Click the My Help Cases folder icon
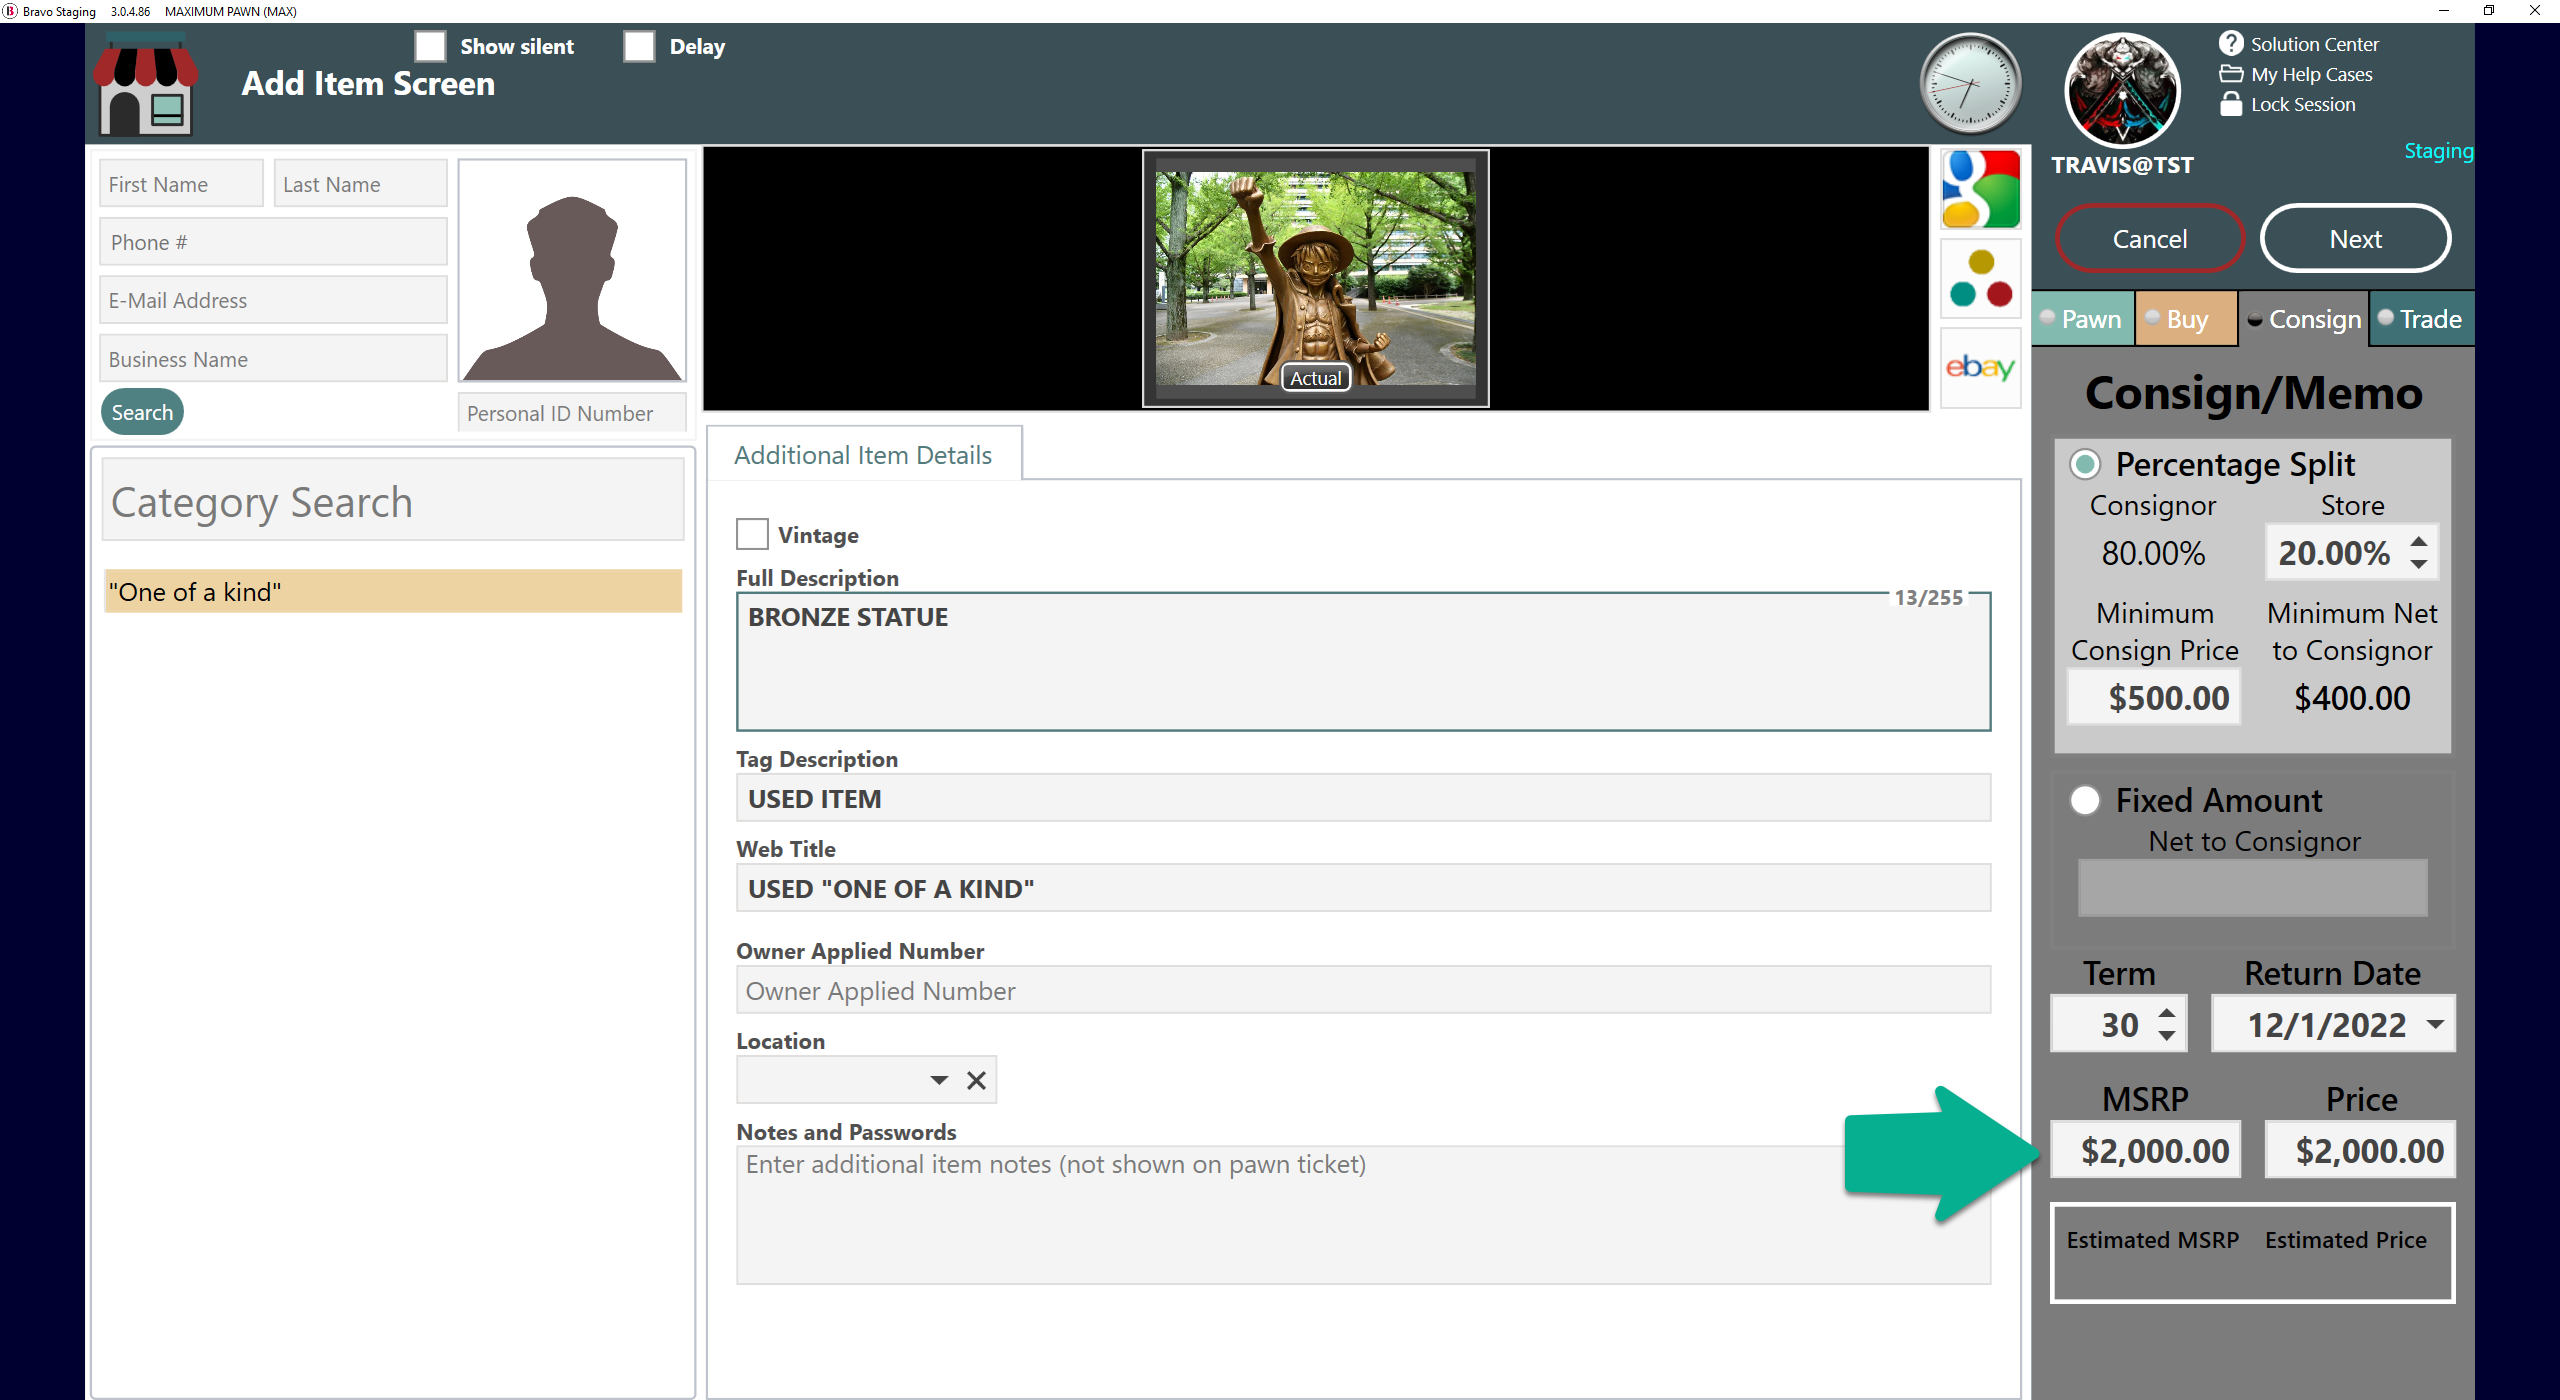 point(2231,74)
